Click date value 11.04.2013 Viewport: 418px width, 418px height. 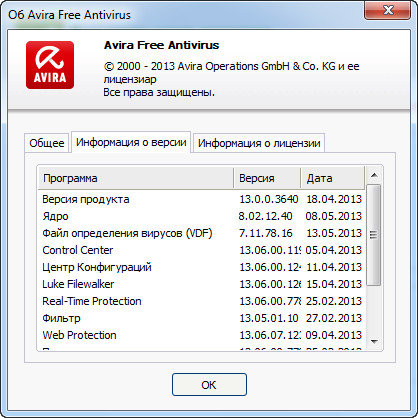(x=334, y=267)
